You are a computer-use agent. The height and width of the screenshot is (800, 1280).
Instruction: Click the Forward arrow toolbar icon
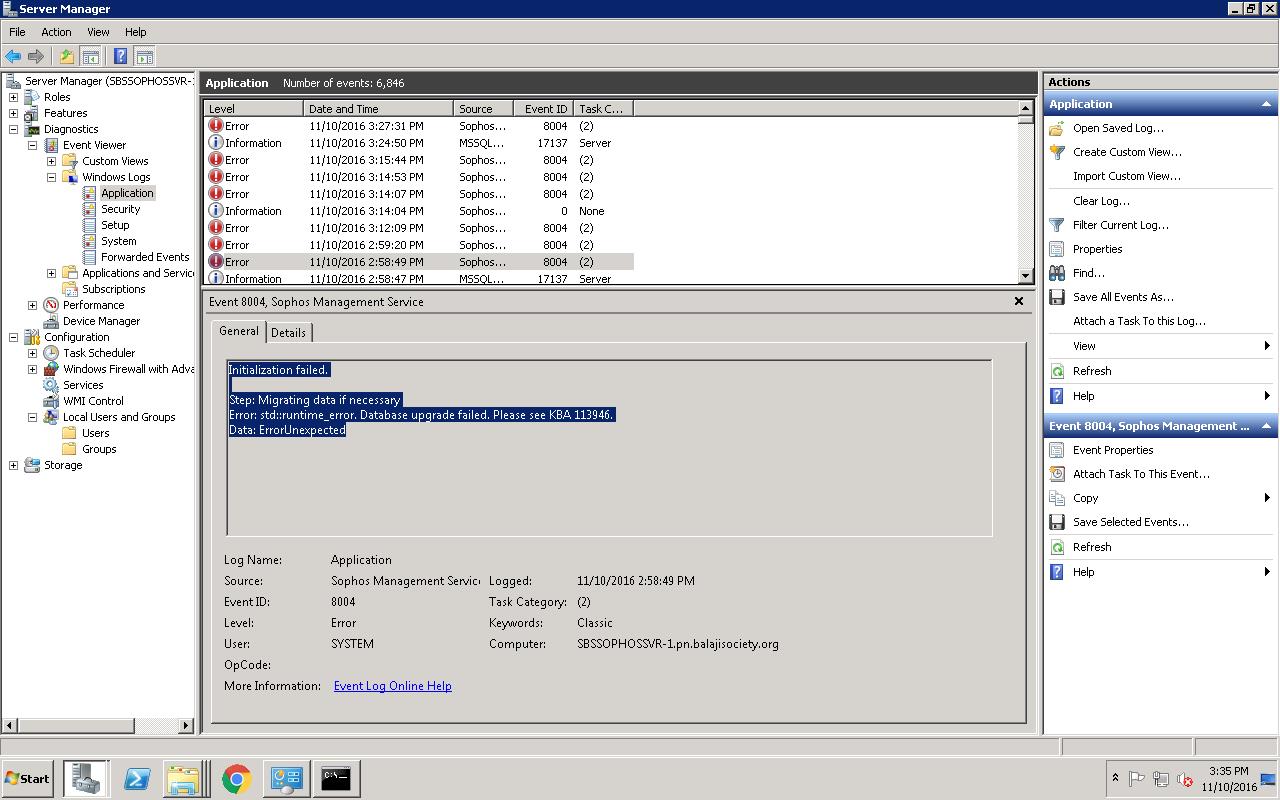36,57
